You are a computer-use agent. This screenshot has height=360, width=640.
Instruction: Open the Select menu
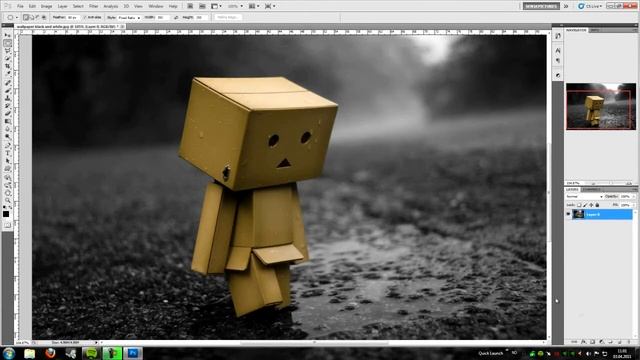(78, 6)
